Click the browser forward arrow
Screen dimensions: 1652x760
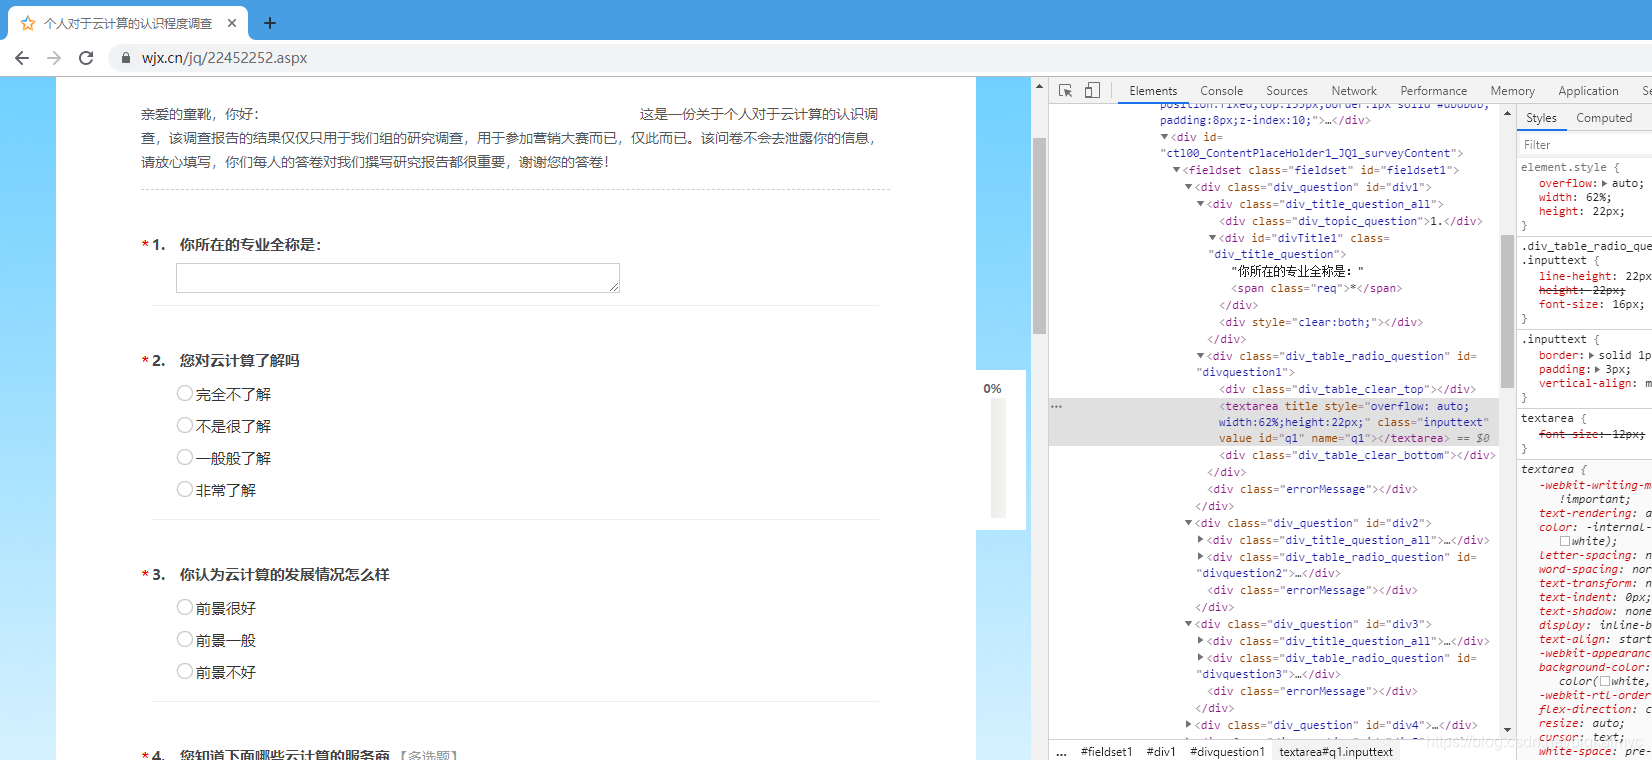[x=54, y=58]
